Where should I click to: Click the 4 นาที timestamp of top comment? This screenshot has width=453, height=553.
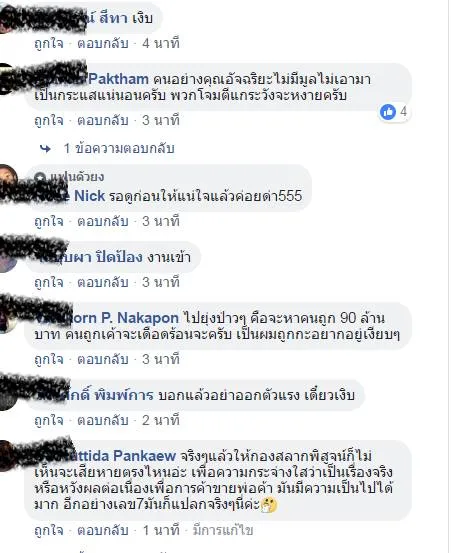161,44
